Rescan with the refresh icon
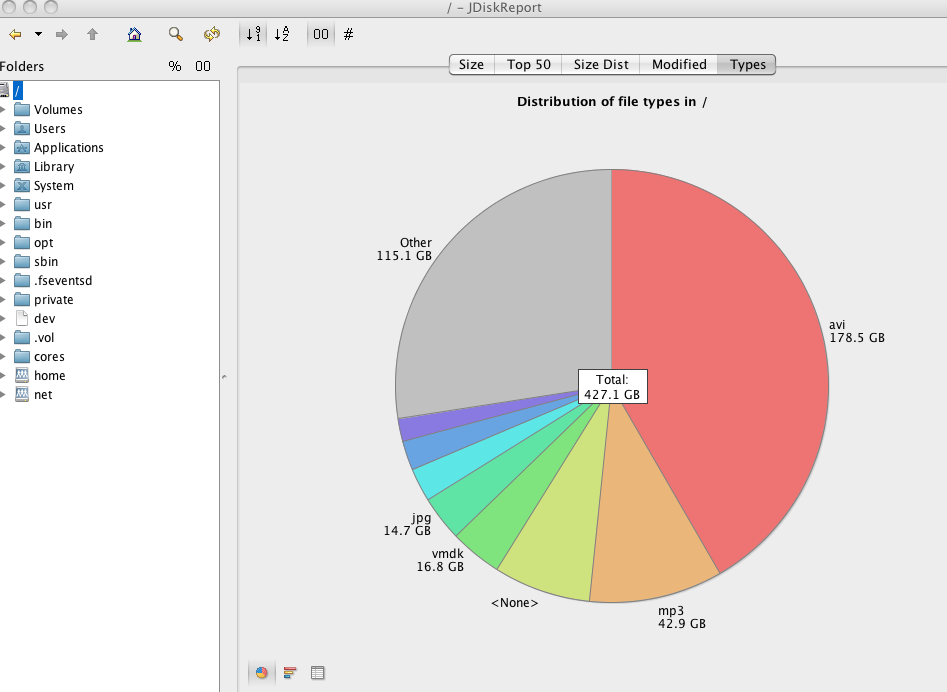 (211, 34)
